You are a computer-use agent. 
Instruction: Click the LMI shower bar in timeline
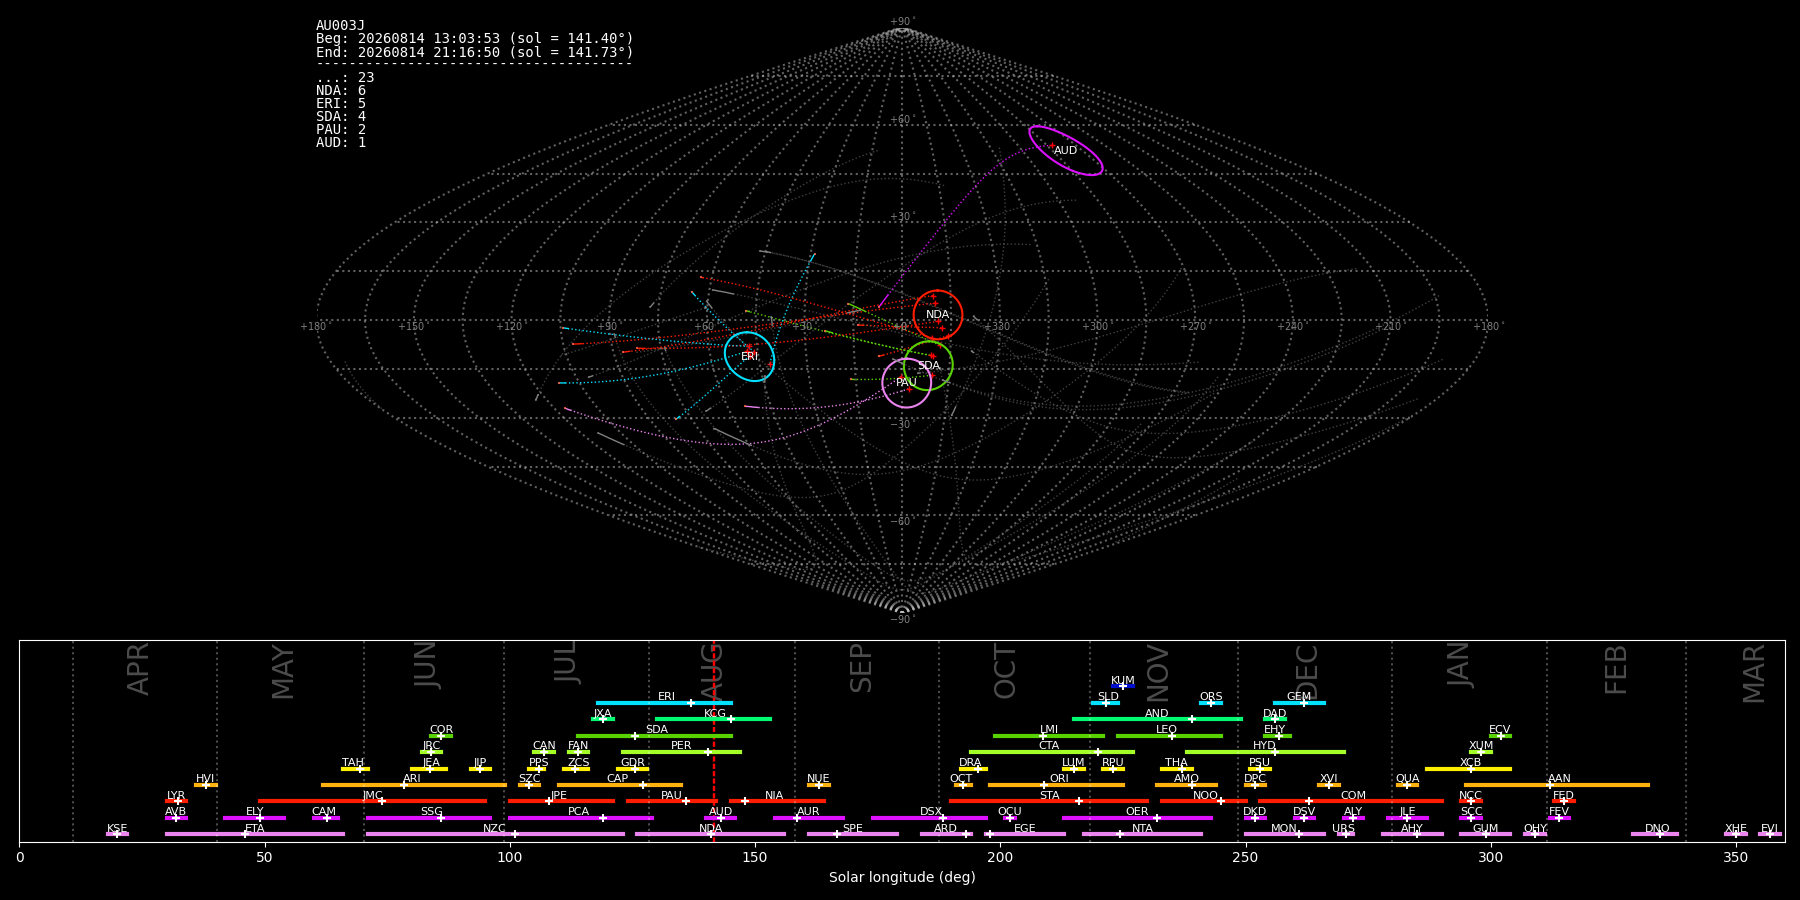click(x=1049, y=736)
